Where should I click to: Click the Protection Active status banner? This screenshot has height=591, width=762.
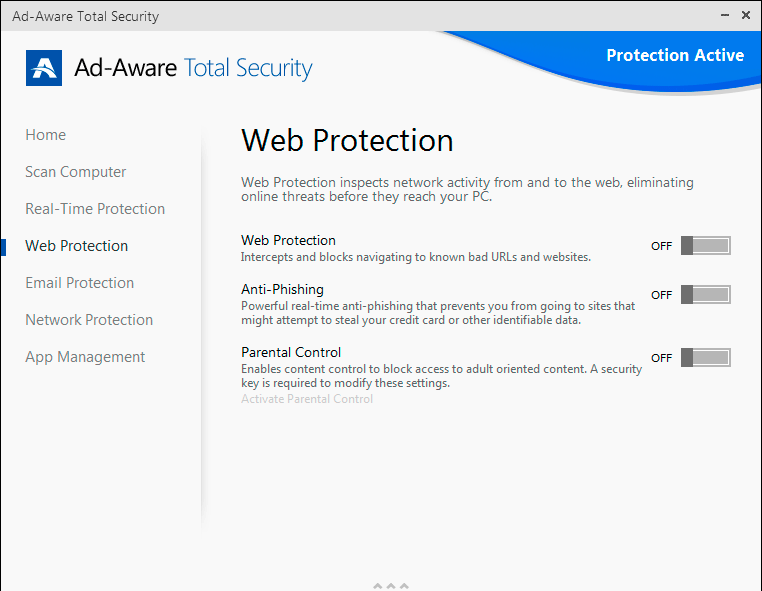point(675,56)
